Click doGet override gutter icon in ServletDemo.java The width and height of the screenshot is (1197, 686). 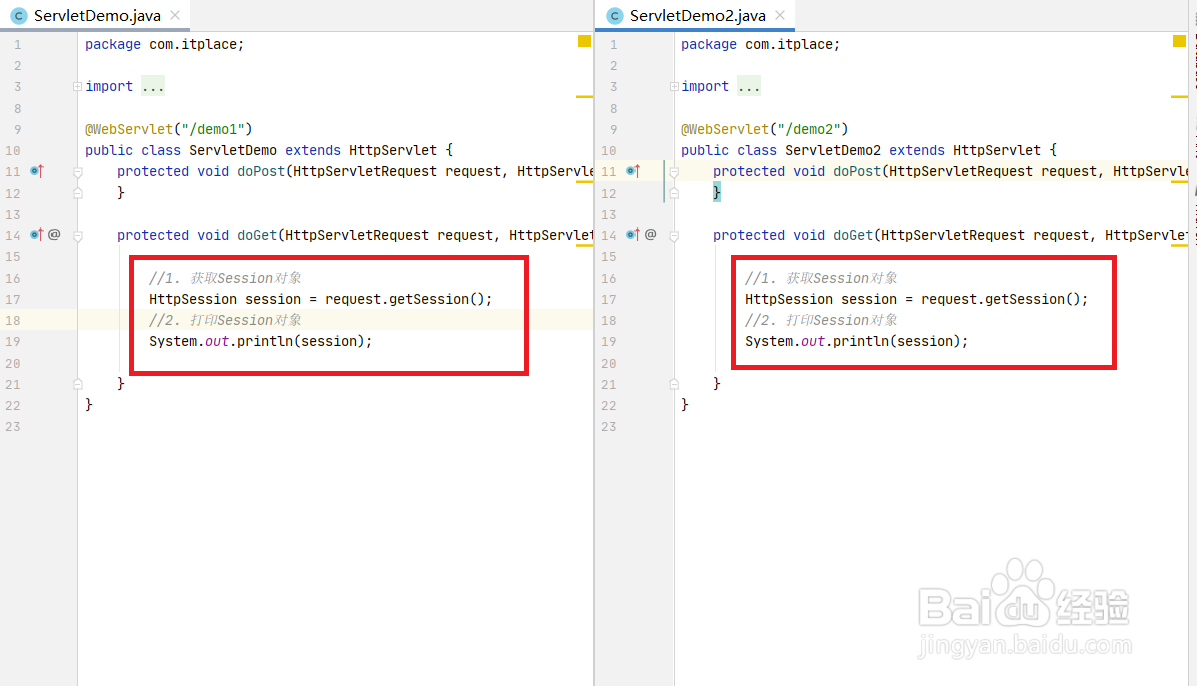click(x=37, y=235)
